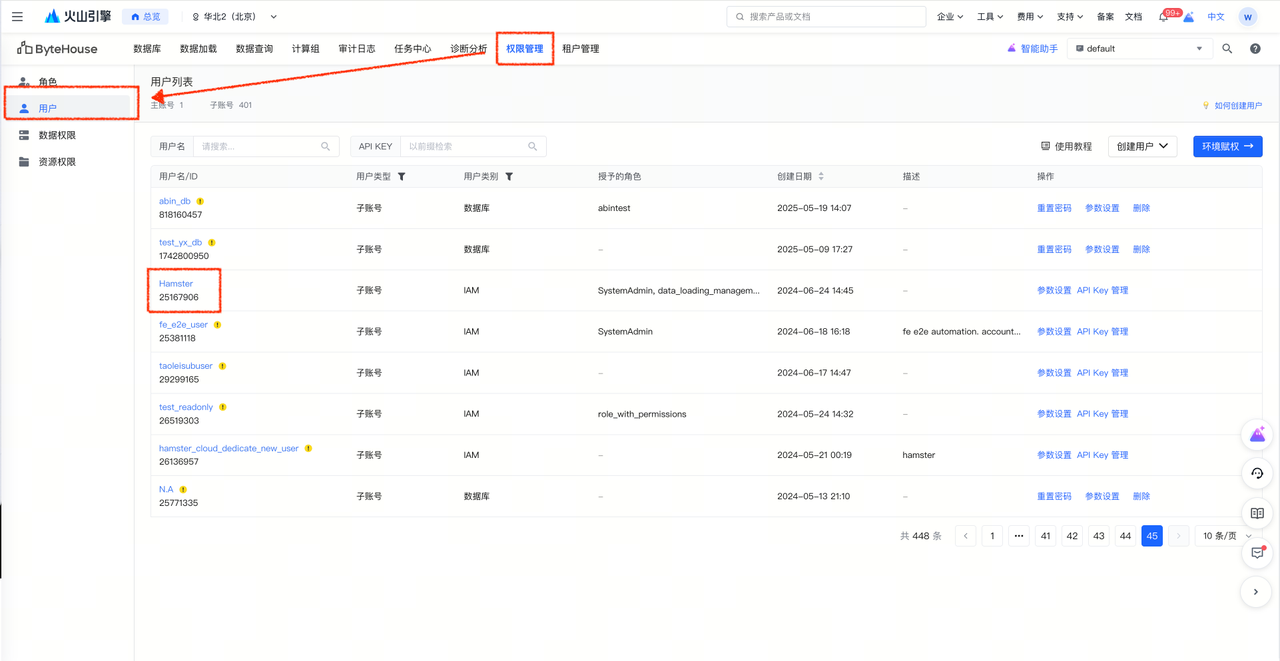This screenshot has width=1280, height=661.
Task: Open the 智能助手 assistant
Action: pyautogui.click(x=1032, y=48)
